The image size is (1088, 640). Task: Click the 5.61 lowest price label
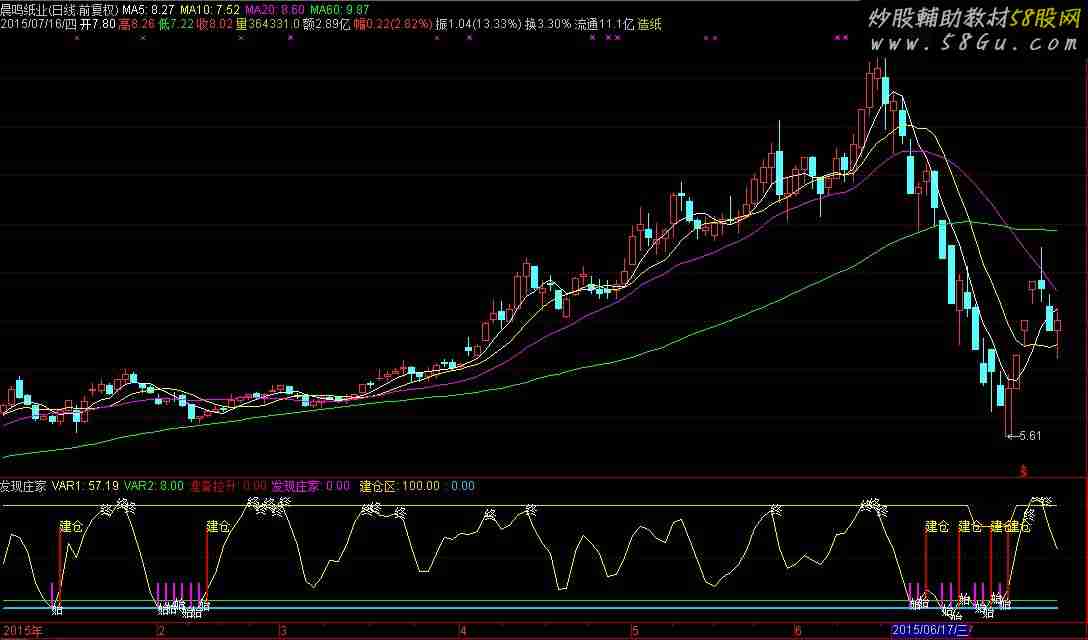pos(1030,436)
